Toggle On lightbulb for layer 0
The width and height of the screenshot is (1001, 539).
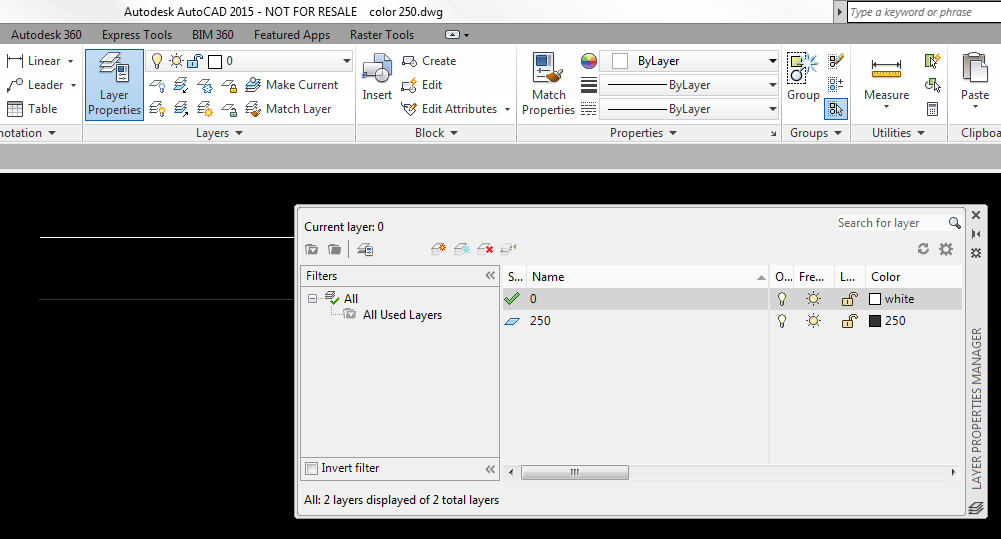pyautogui.click(x=781, y=299)
